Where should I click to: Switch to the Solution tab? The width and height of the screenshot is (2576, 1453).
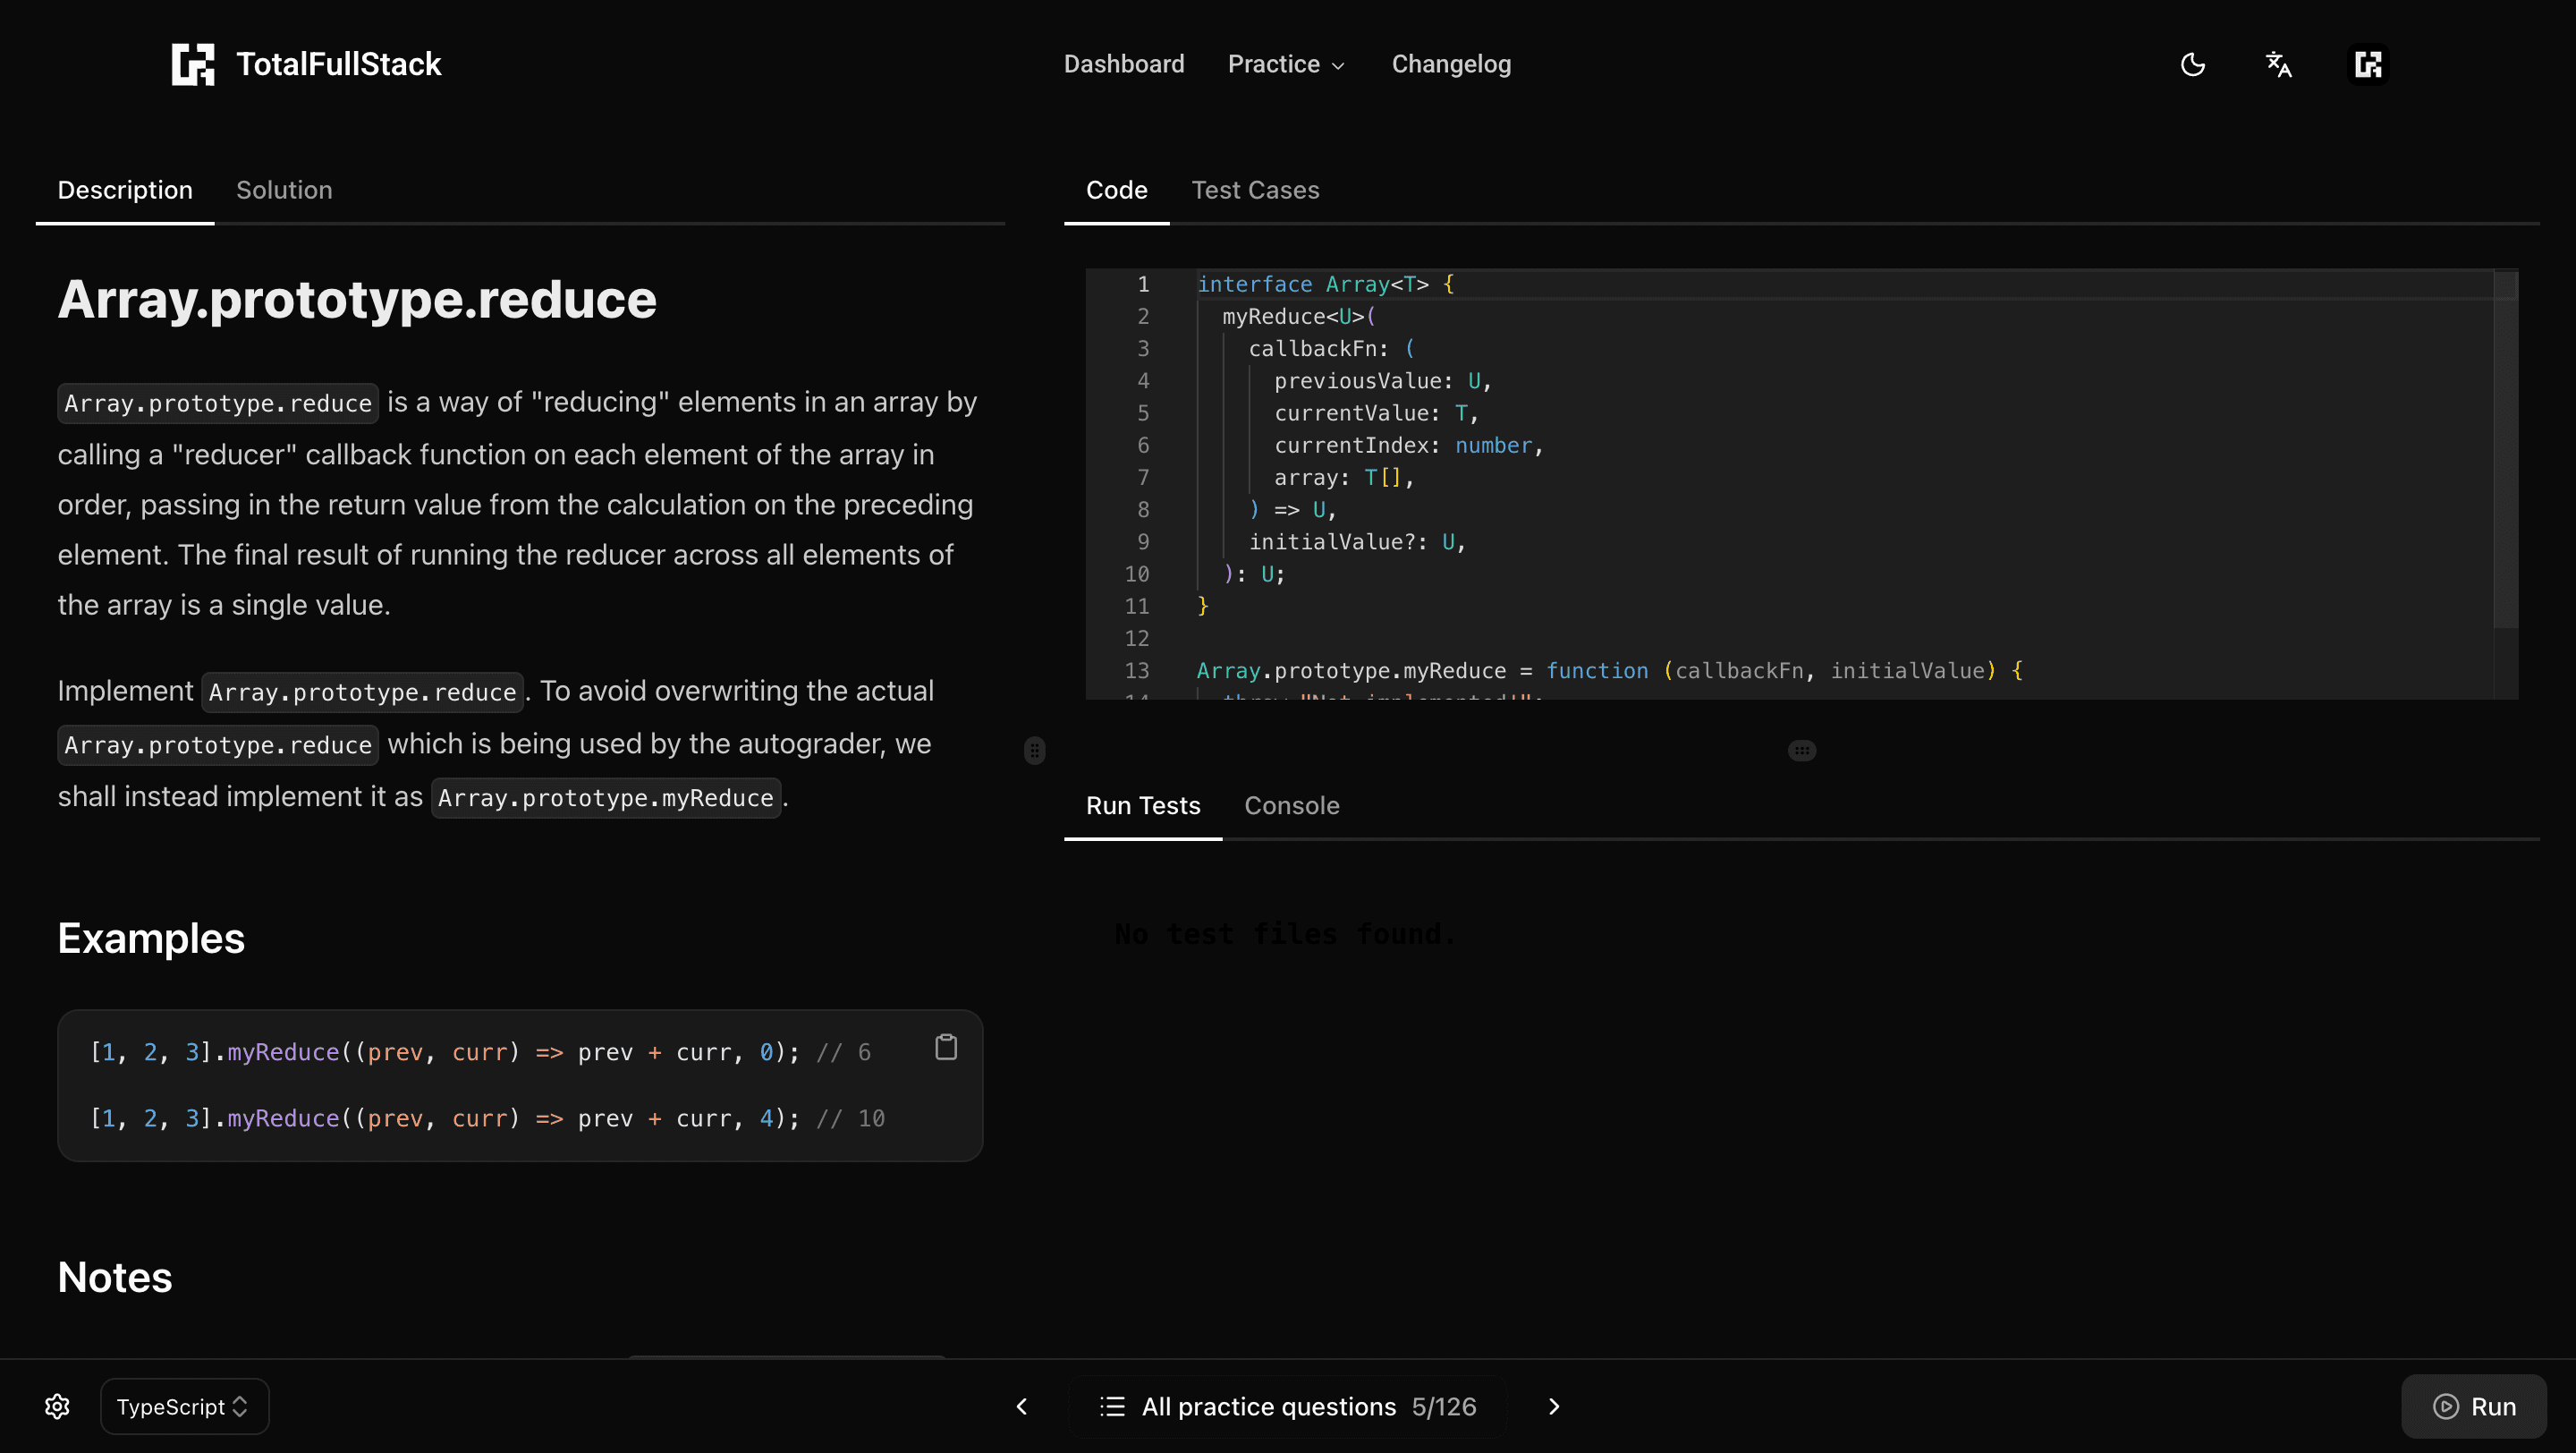click(284, 190)
